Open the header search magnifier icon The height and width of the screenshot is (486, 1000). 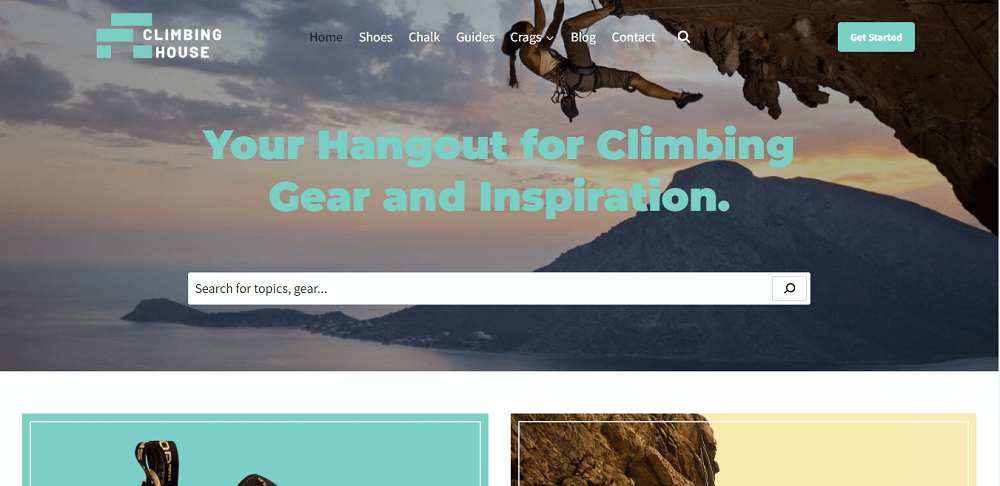[684, 37]
